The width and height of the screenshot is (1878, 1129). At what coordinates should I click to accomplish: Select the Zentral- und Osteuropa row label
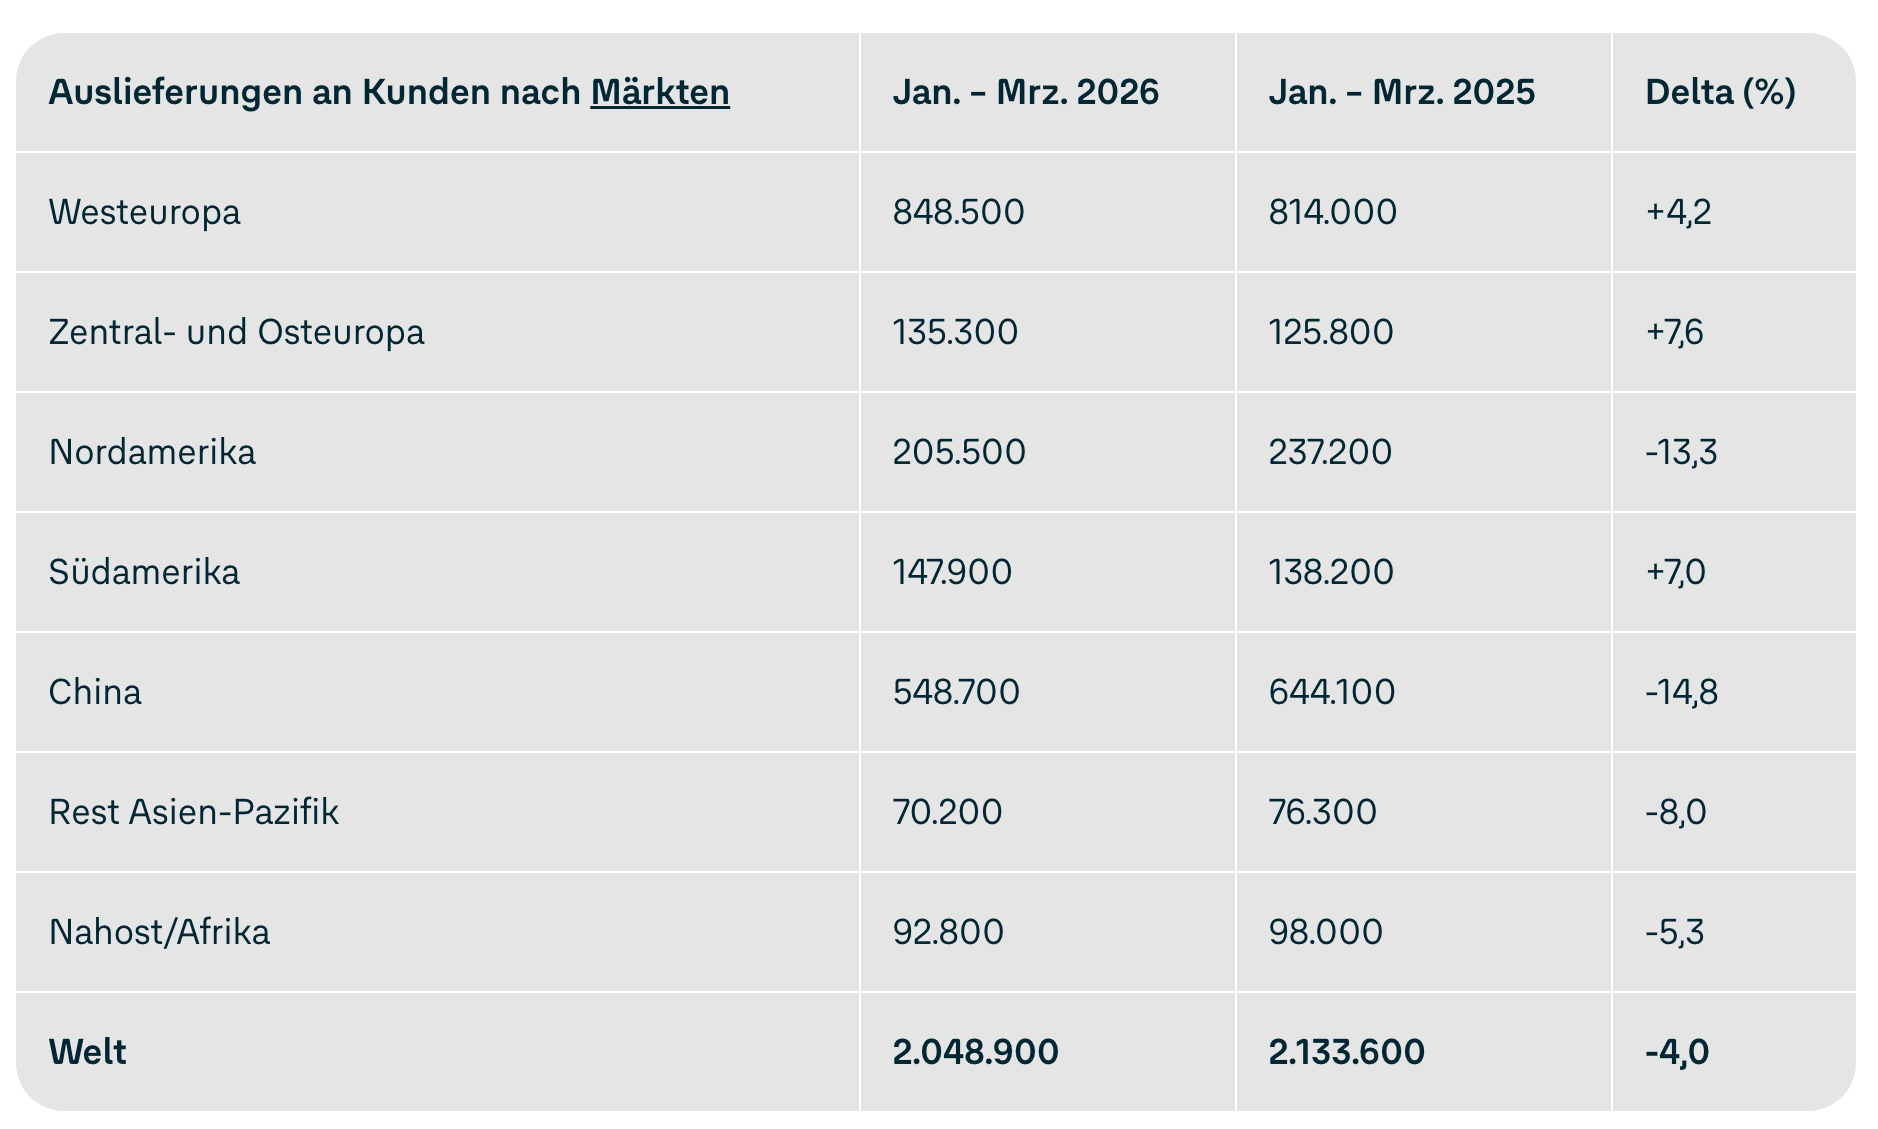[x=236, y=332]
